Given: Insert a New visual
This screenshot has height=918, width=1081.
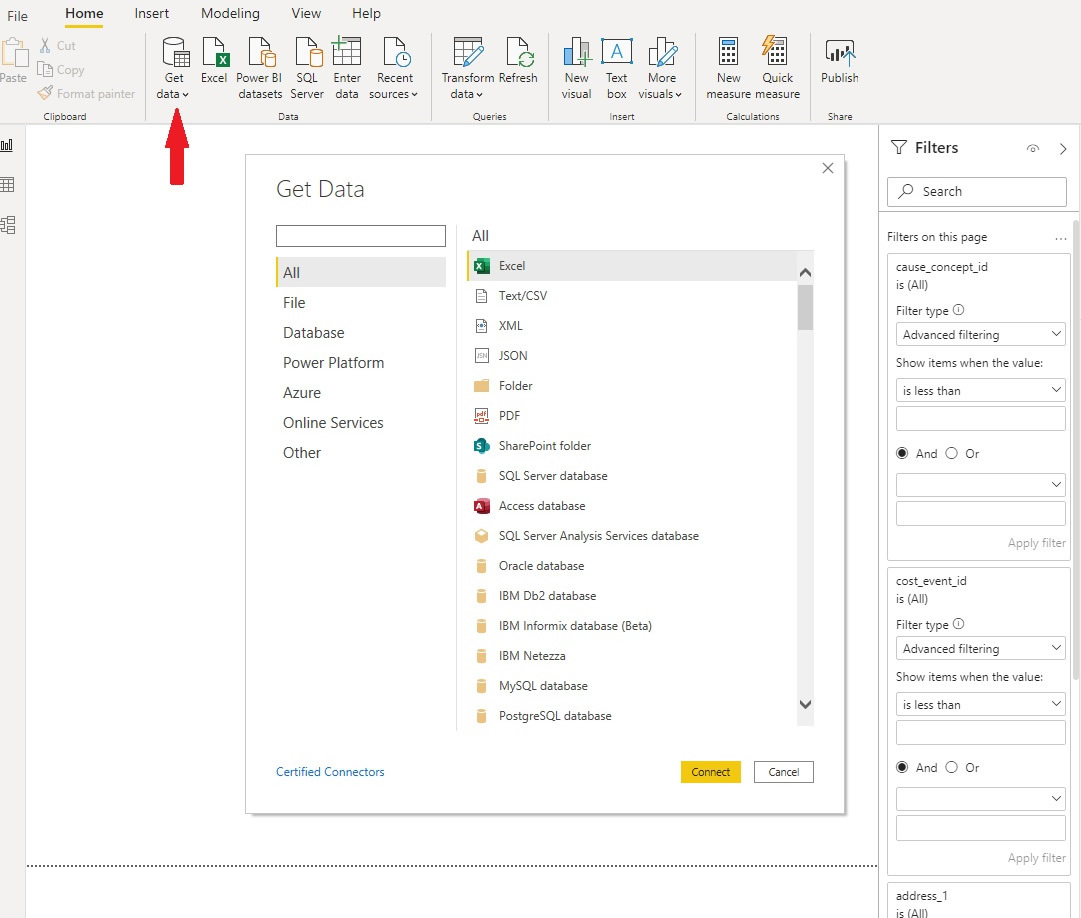Looking at the screenshot, I should tap(576, 68).
